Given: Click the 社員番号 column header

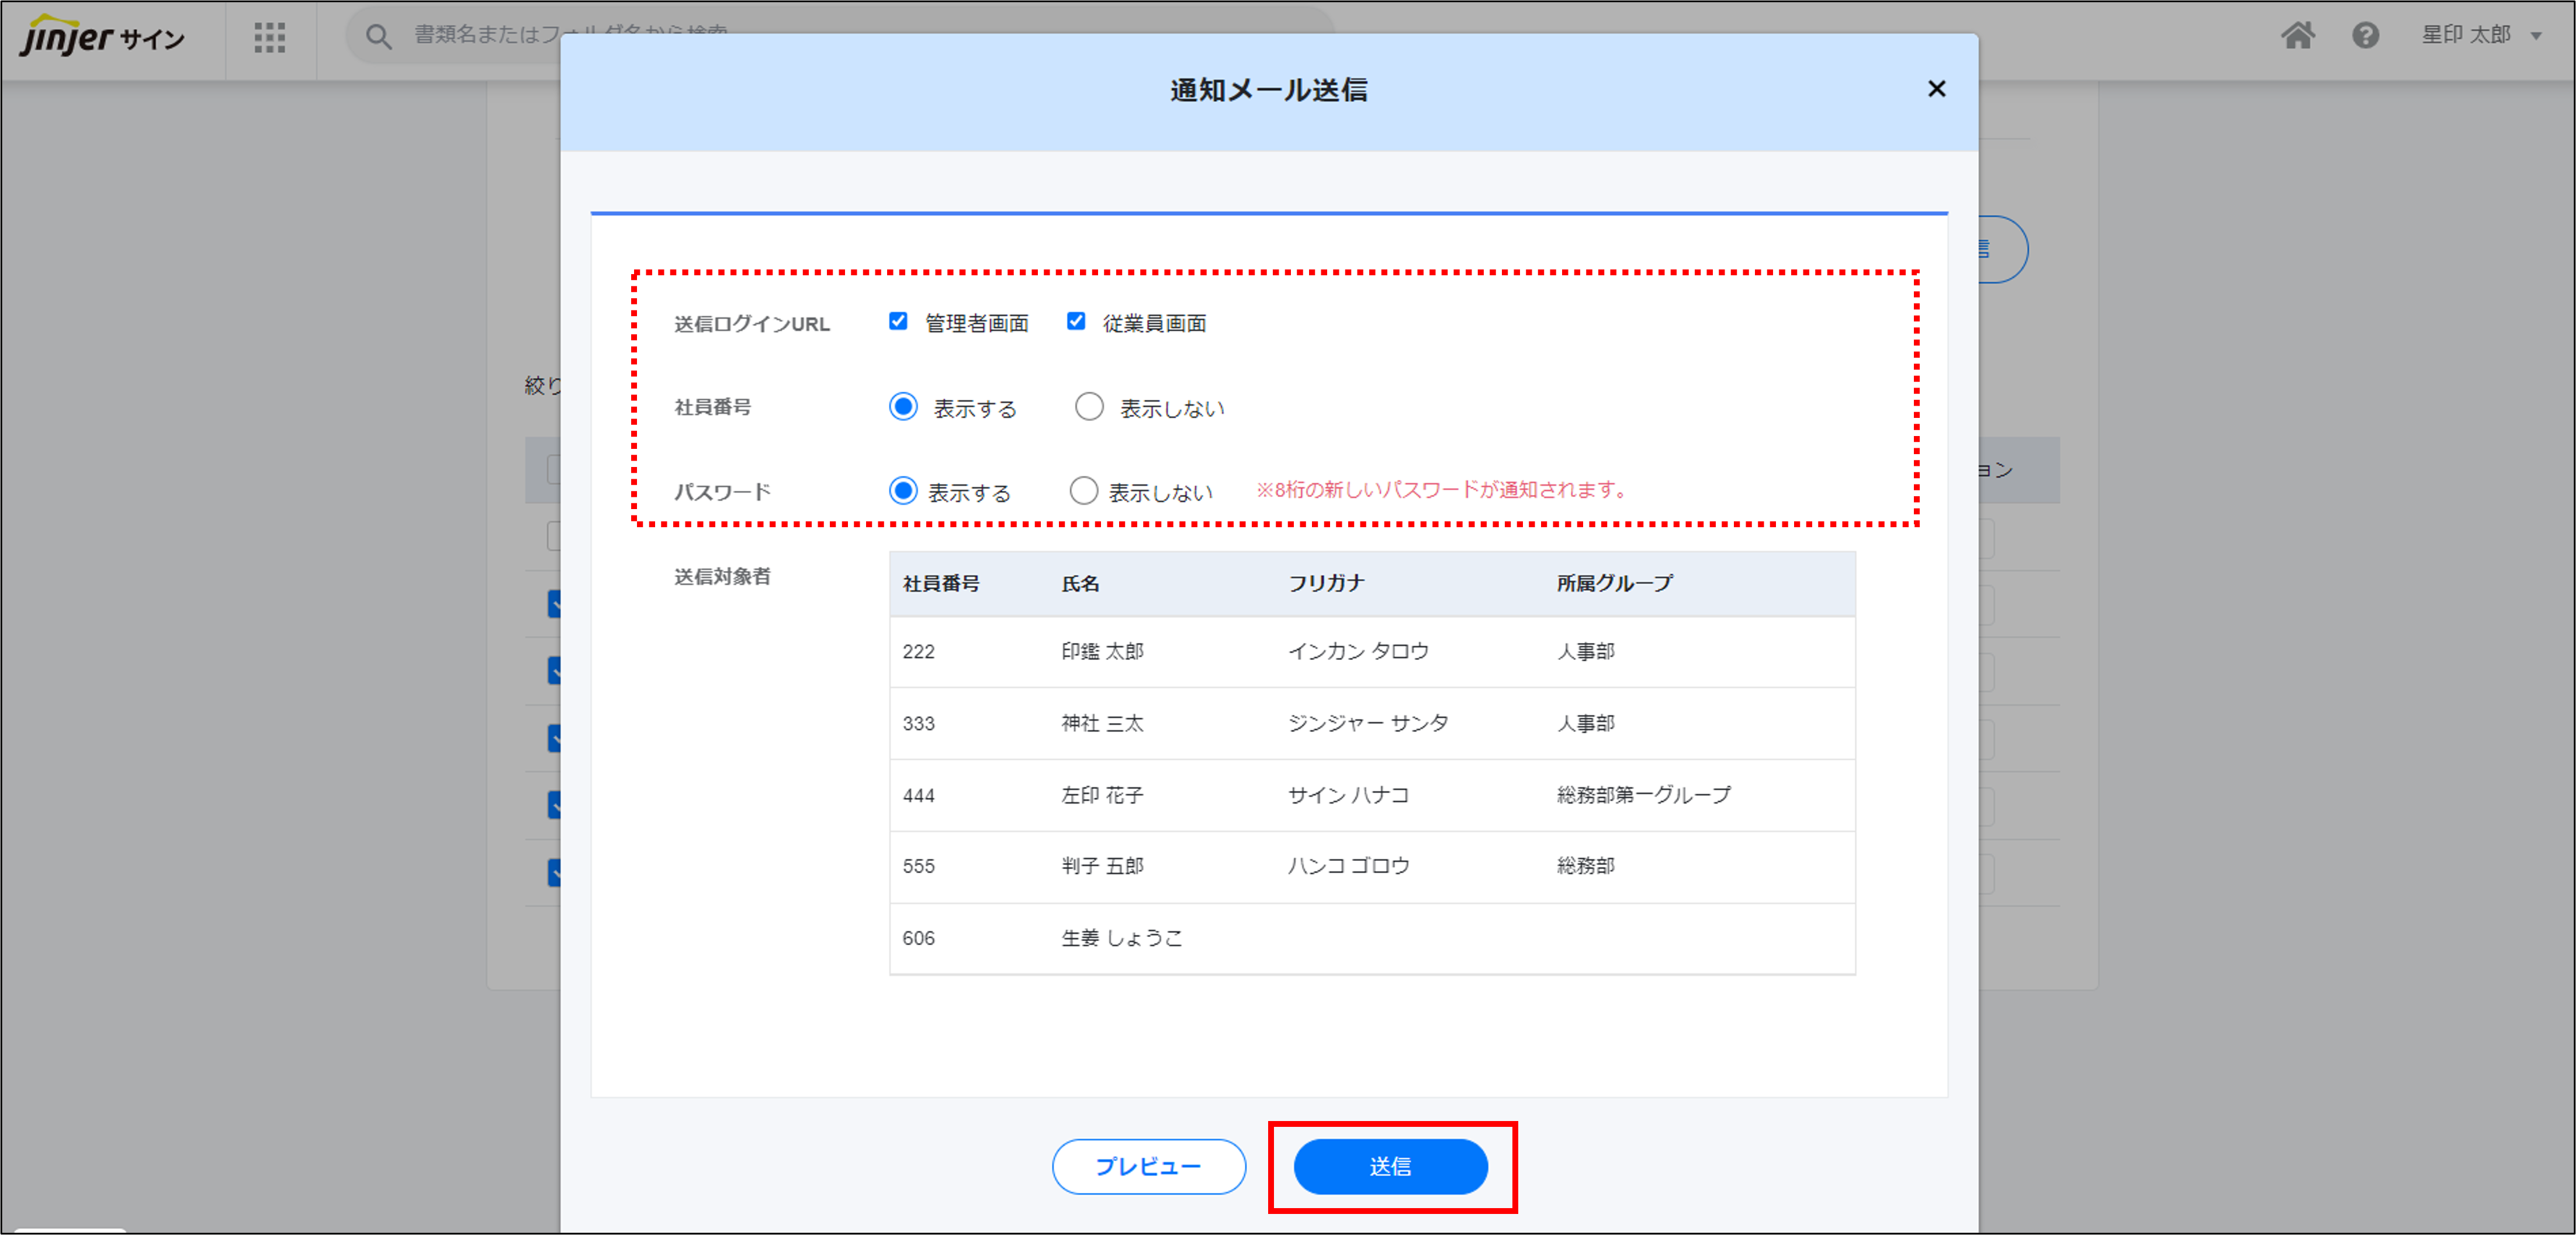Looking at the screenshot, I should 940,583.
